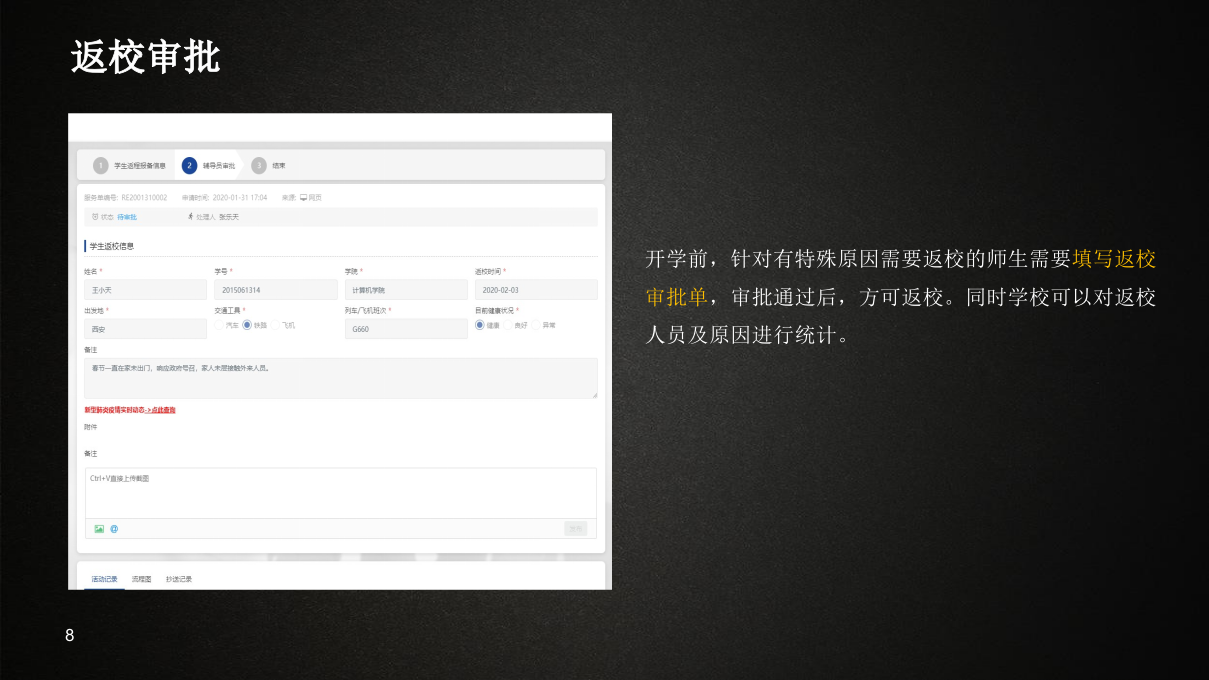The width and height of the screenshot is (1209, 680).
Task: Click the blue step circle 2 辅导员审批
Action: coord(189,164)
